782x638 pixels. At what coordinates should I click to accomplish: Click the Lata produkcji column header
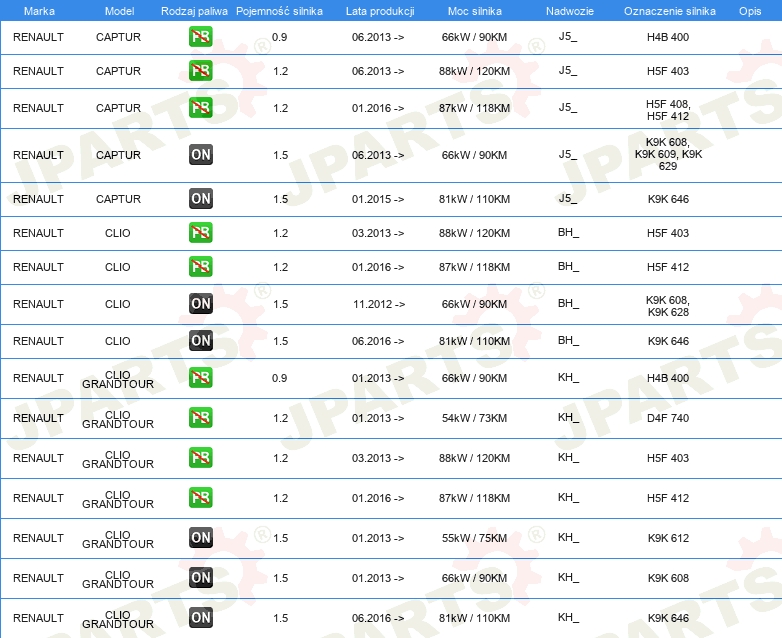tap(380, 11)
